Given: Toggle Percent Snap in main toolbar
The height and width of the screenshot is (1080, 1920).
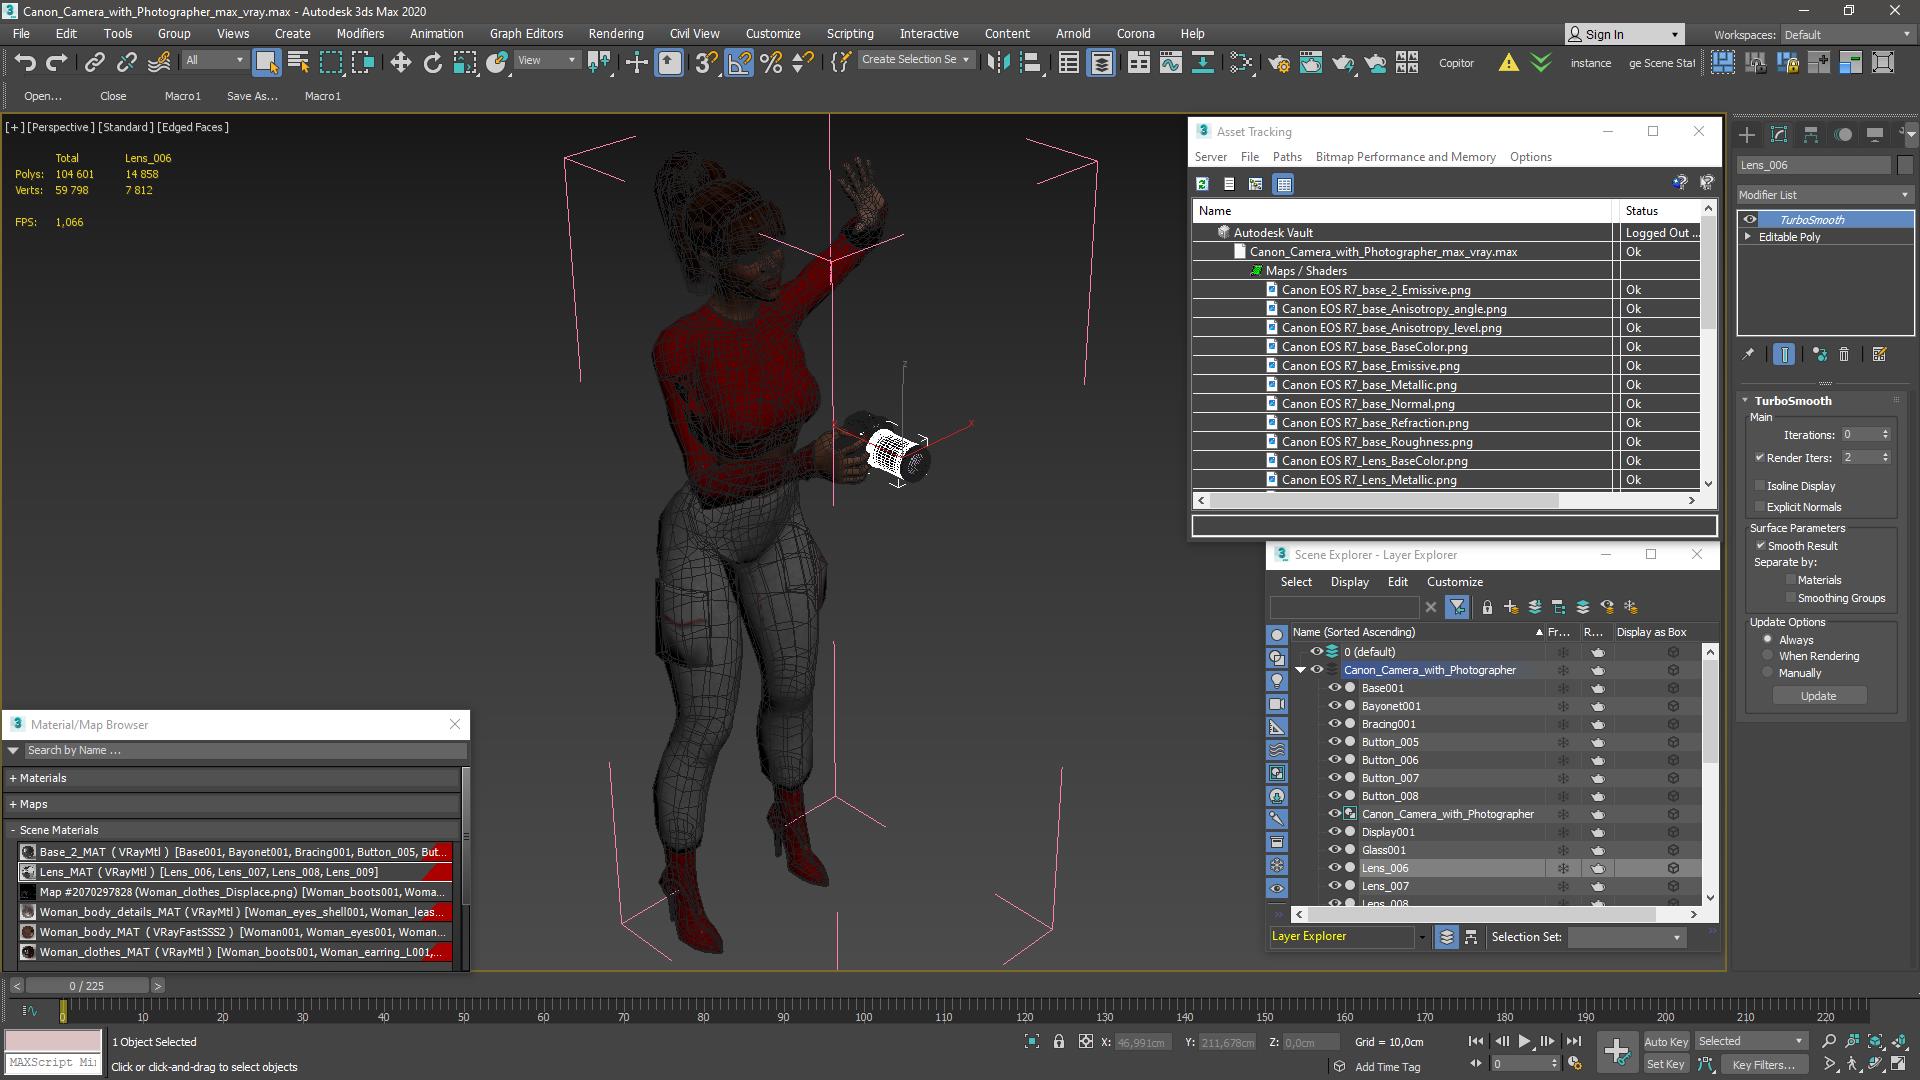Looking at the screenshot, I should point(771,63).
